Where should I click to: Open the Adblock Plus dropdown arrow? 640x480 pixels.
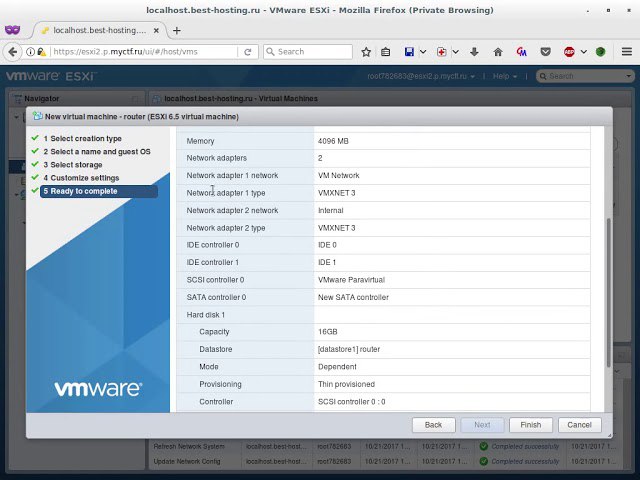584,52
